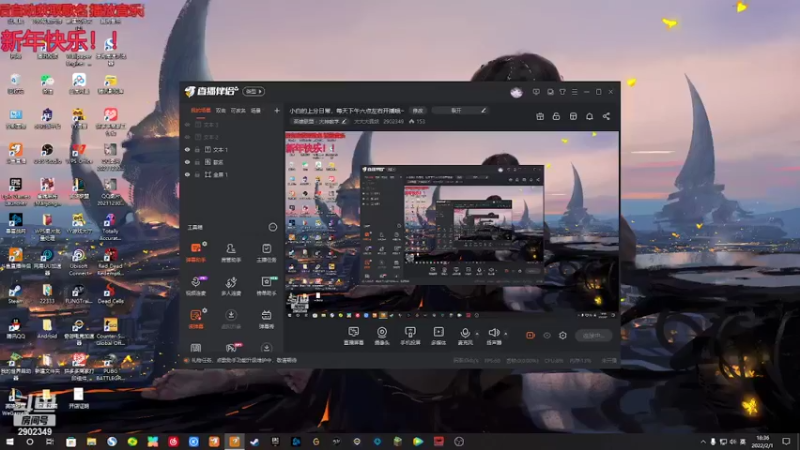Click the status bar notice message
800x450 pixels.
tap(244, 360)
